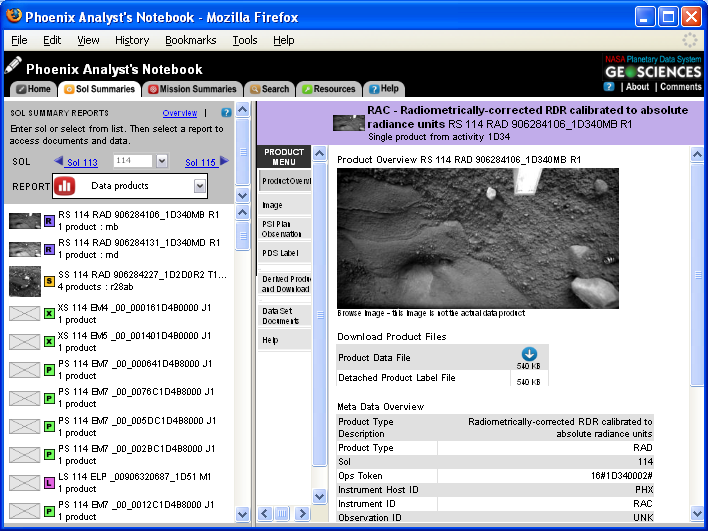Click the blue Product Data File download icon

(x=529, y=354)
